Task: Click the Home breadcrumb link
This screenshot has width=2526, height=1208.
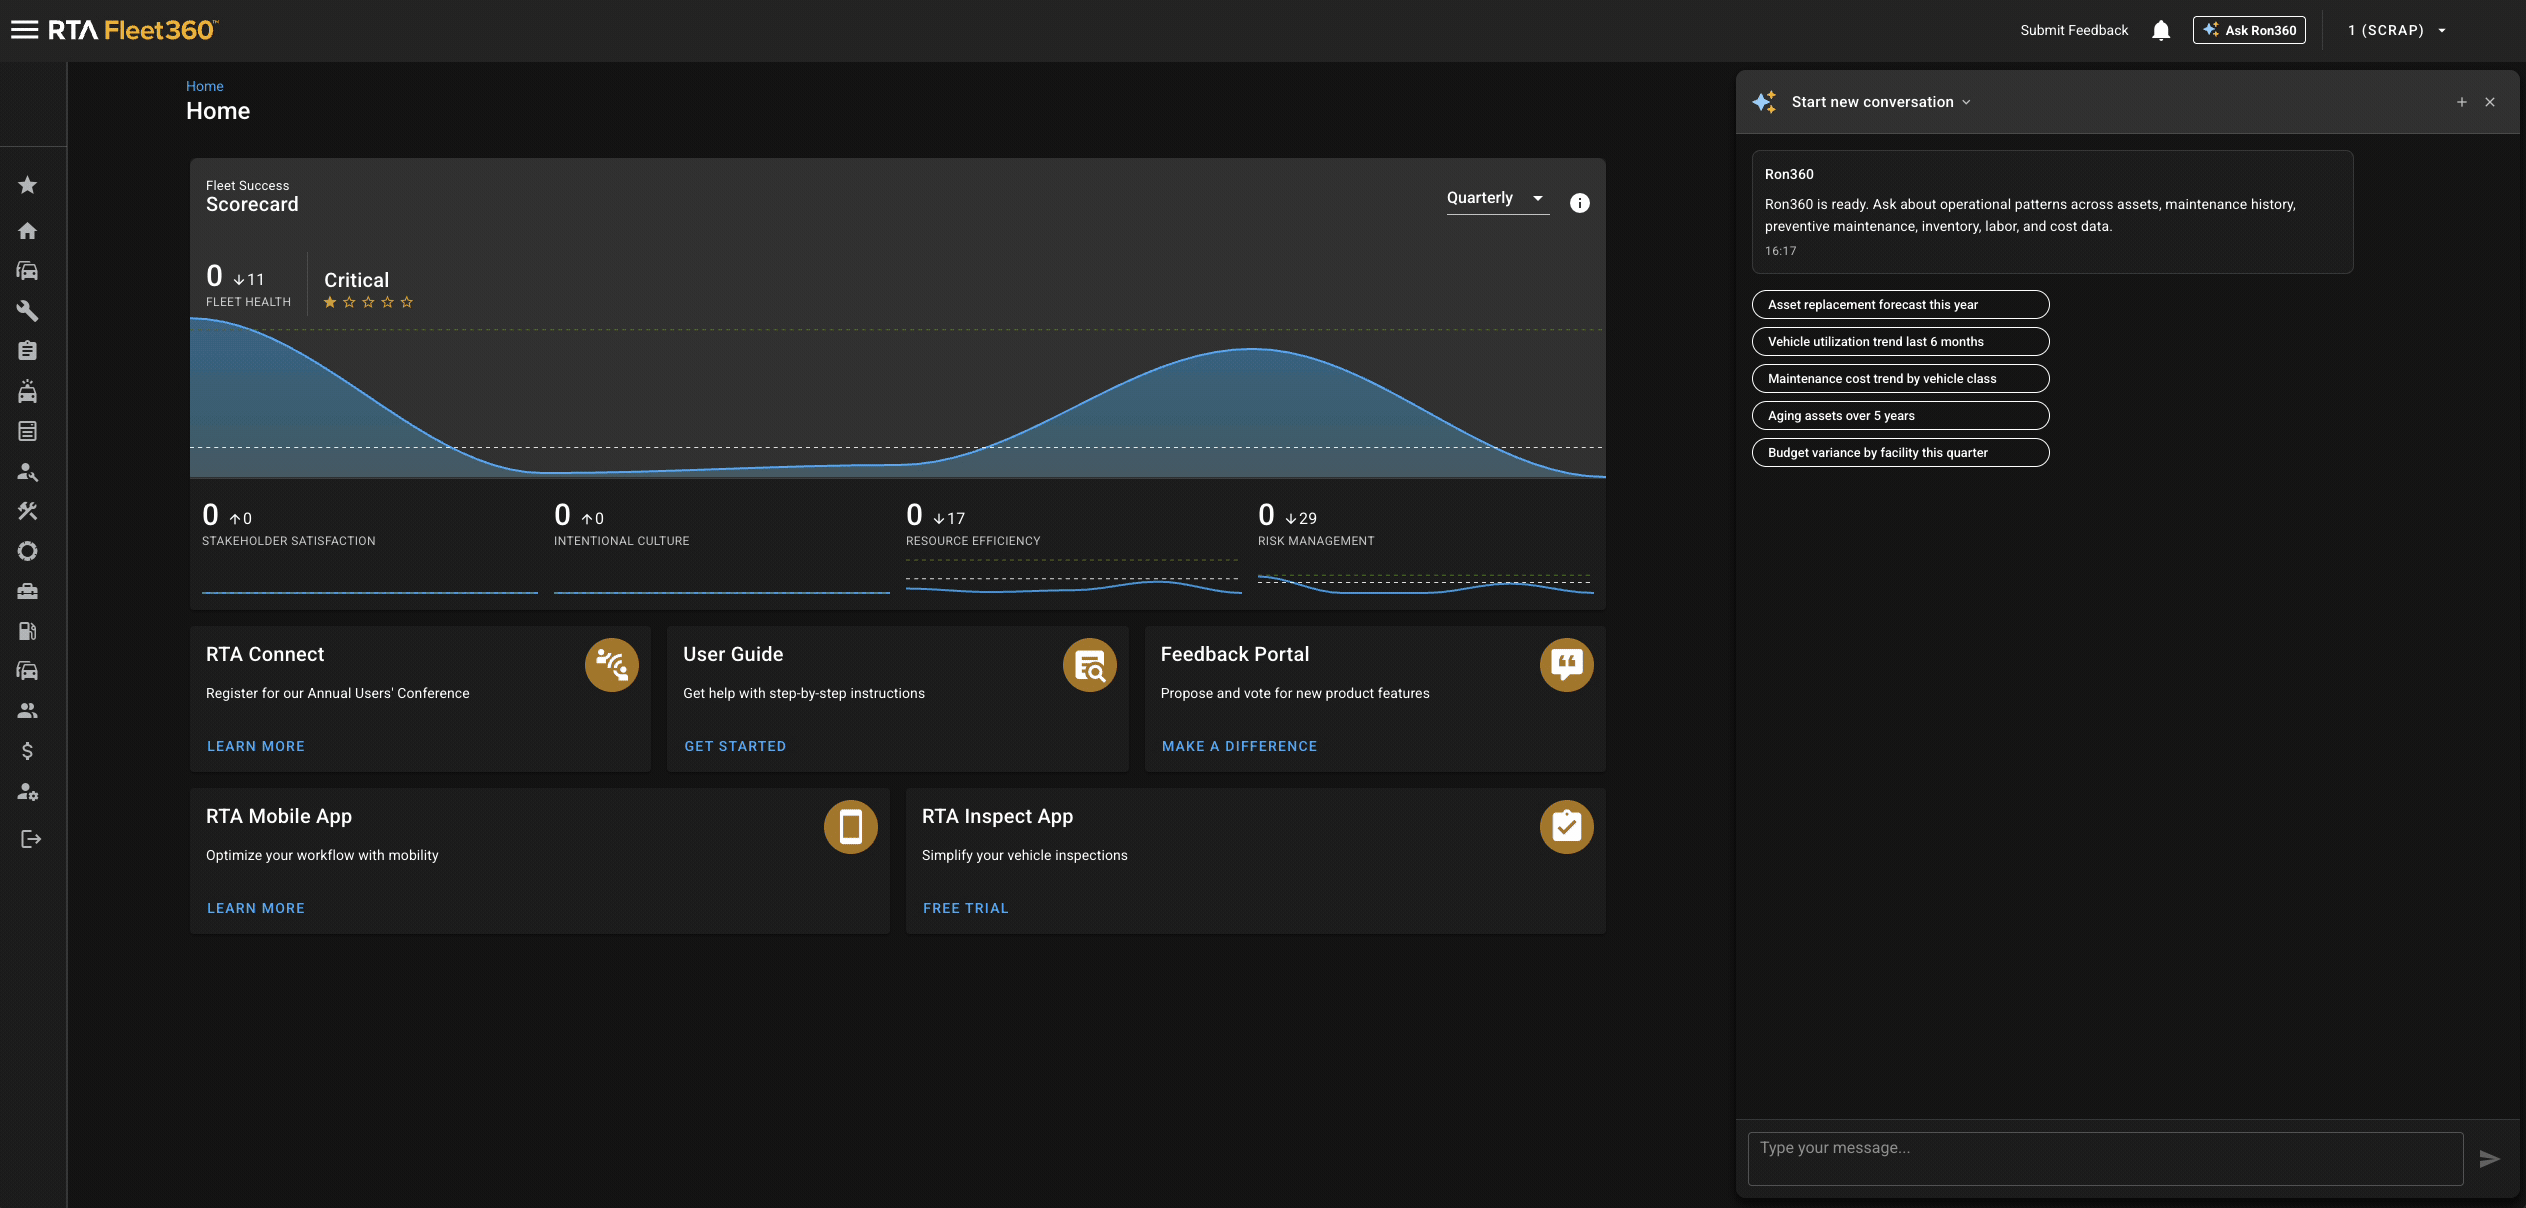Action: tap(205, 86)
